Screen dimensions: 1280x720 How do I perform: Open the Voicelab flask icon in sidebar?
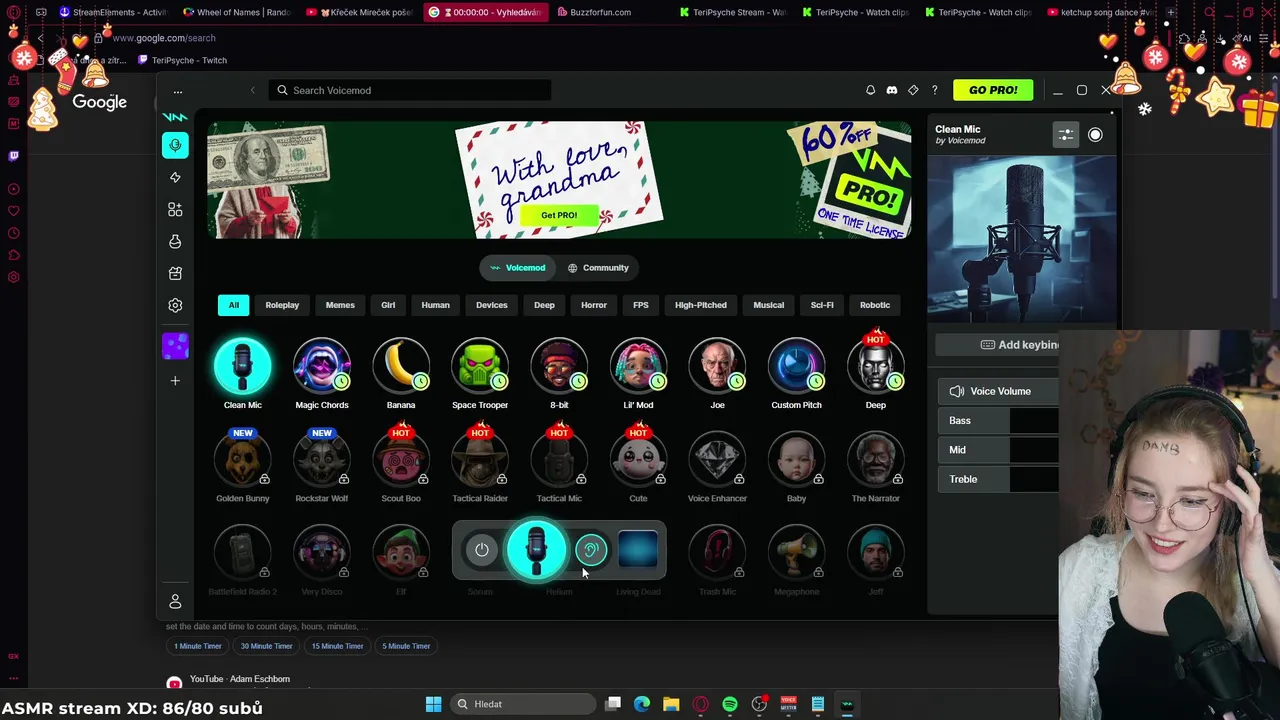[175, 241]
